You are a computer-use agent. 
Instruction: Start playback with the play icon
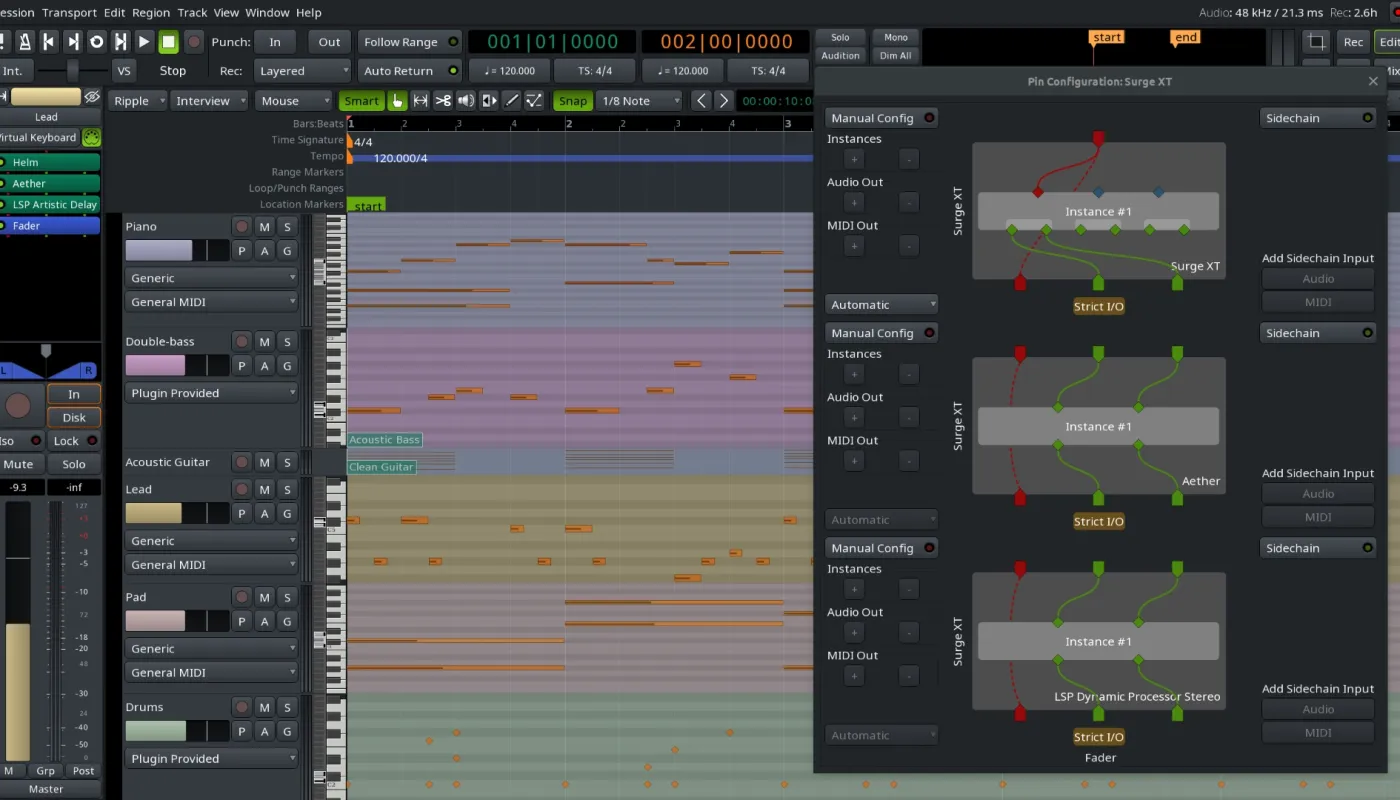click(144, 41)
